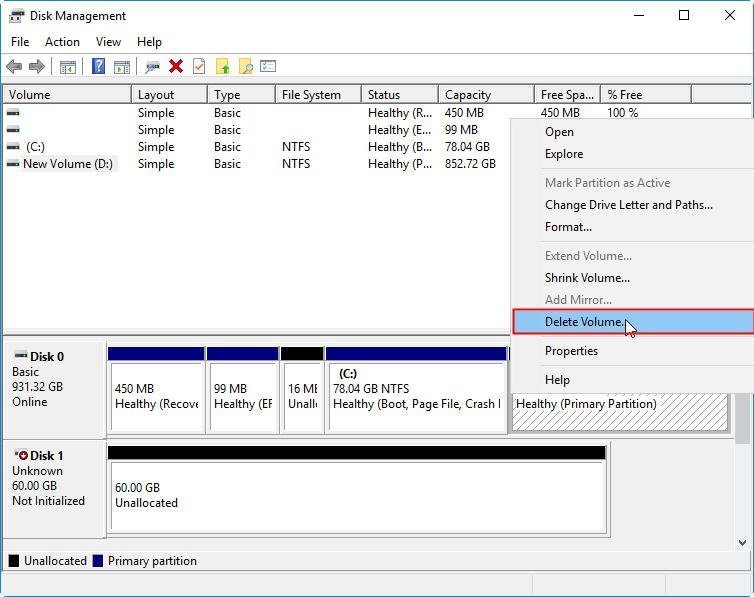Select Shrink Volume in the context menu
The height and width of the screenshot is (597, 754).
pos(587,278)
